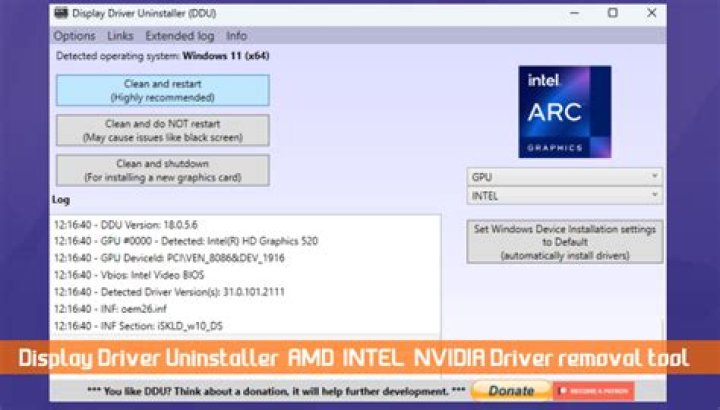Click the DDU app icon in title bar
Viewport: 720px width, 410px height.
61,13
